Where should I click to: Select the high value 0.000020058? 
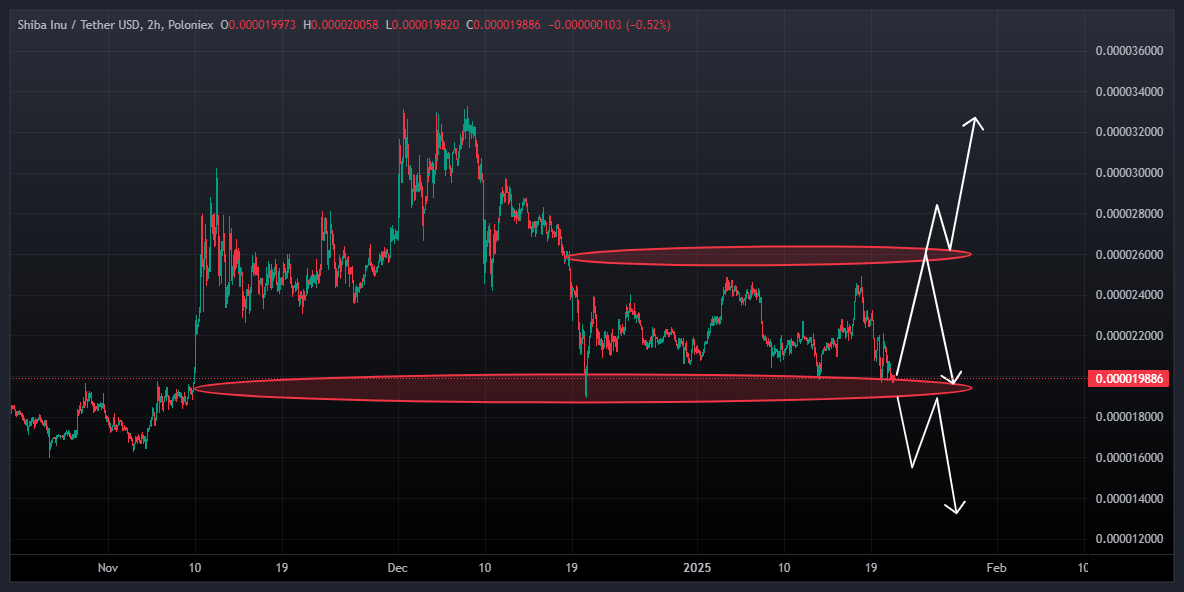[345, 26]
